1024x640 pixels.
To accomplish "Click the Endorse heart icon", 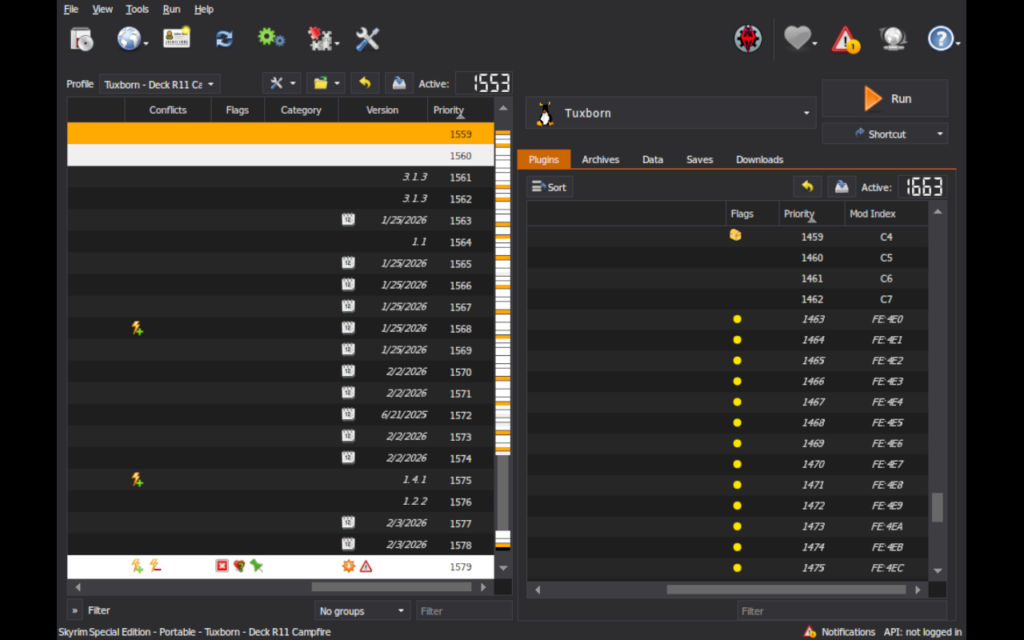I will [x=797, y=39].
